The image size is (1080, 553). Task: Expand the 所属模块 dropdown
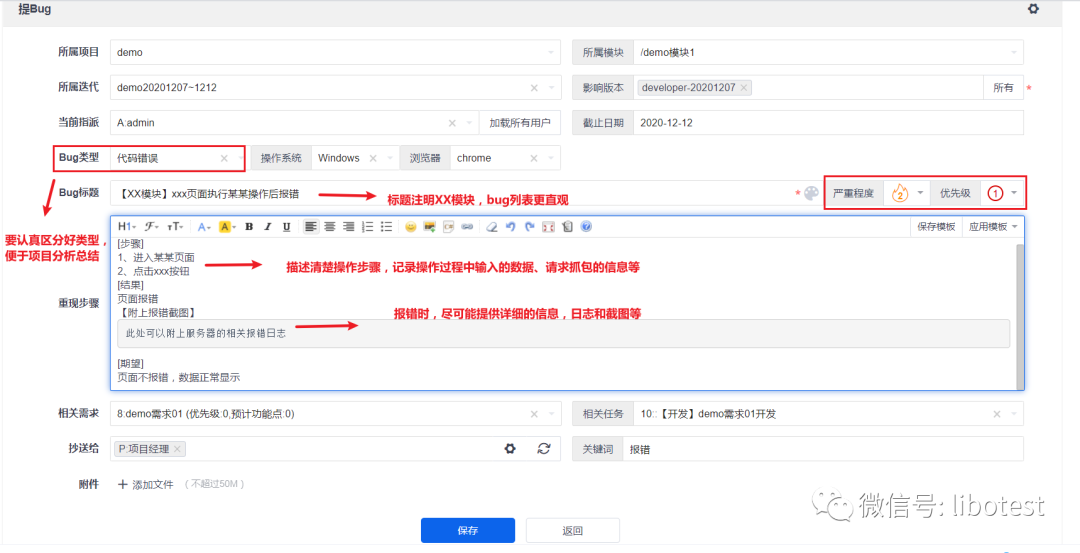pyautogui.click(x=1014, y=52)
